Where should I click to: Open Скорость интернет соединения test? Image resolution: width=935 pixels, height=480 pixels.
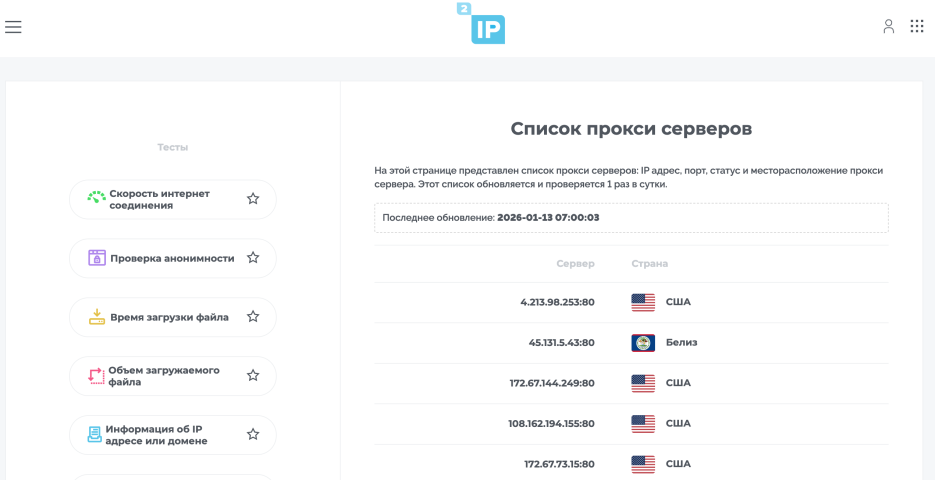tap(173, 199)
